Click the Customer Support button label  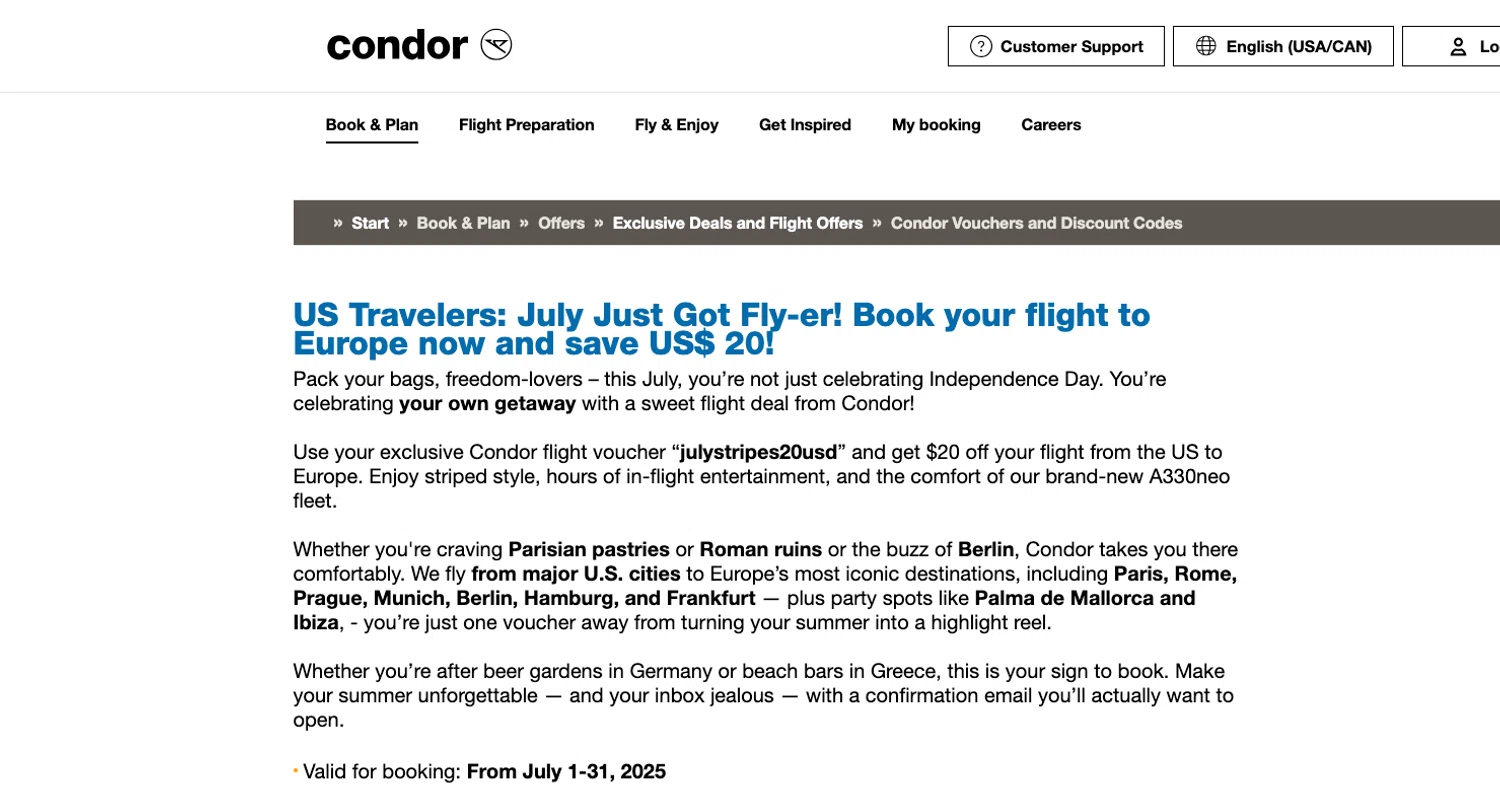click(1071, 47)
